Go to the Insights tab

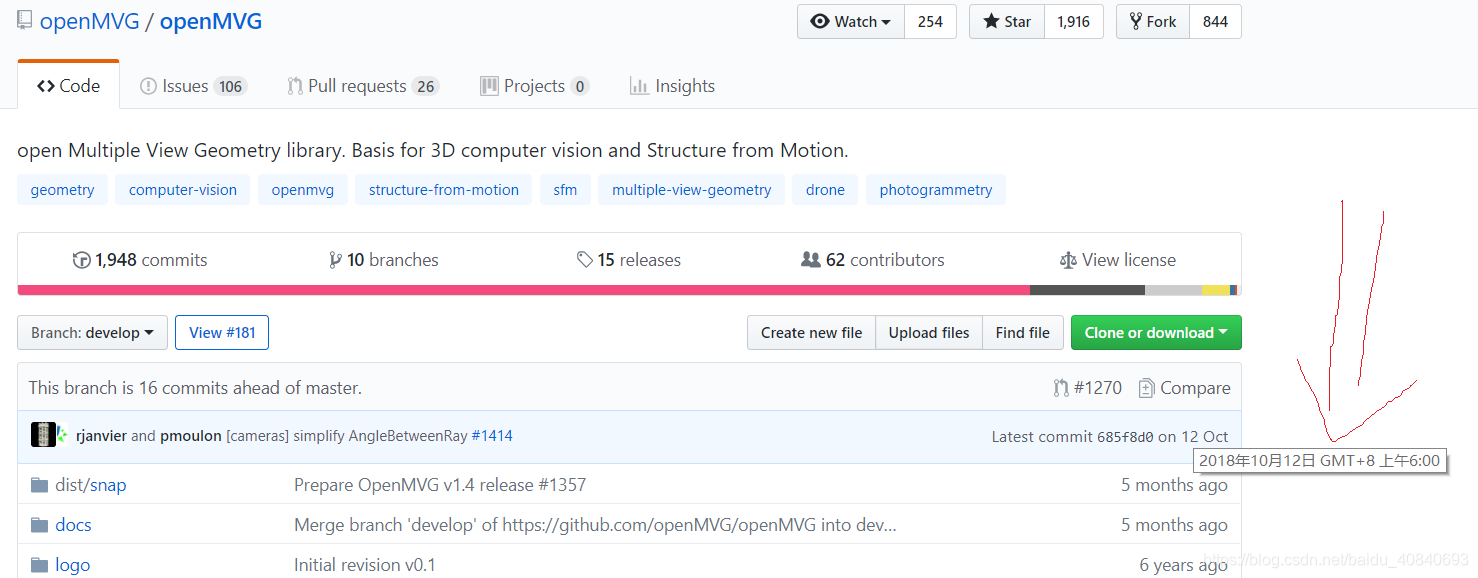click(x=672, y=86)
